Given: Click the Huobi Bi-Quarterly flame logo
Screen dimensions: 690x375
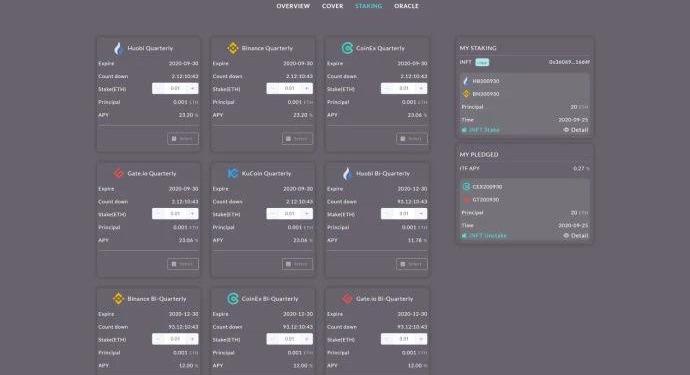Looking at the screenshot, I should 347,173.
